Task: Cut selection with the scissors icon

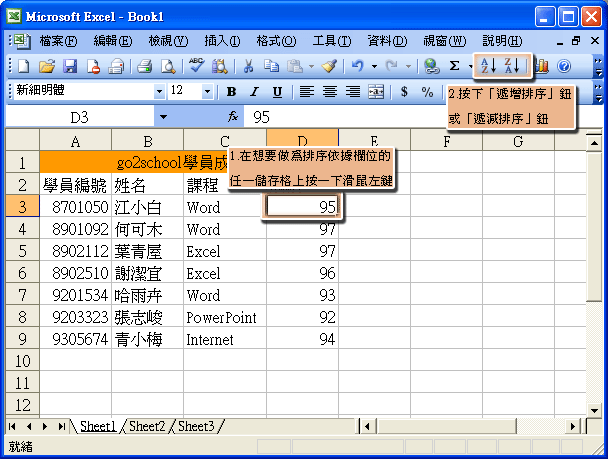Action: click(248, 67)
